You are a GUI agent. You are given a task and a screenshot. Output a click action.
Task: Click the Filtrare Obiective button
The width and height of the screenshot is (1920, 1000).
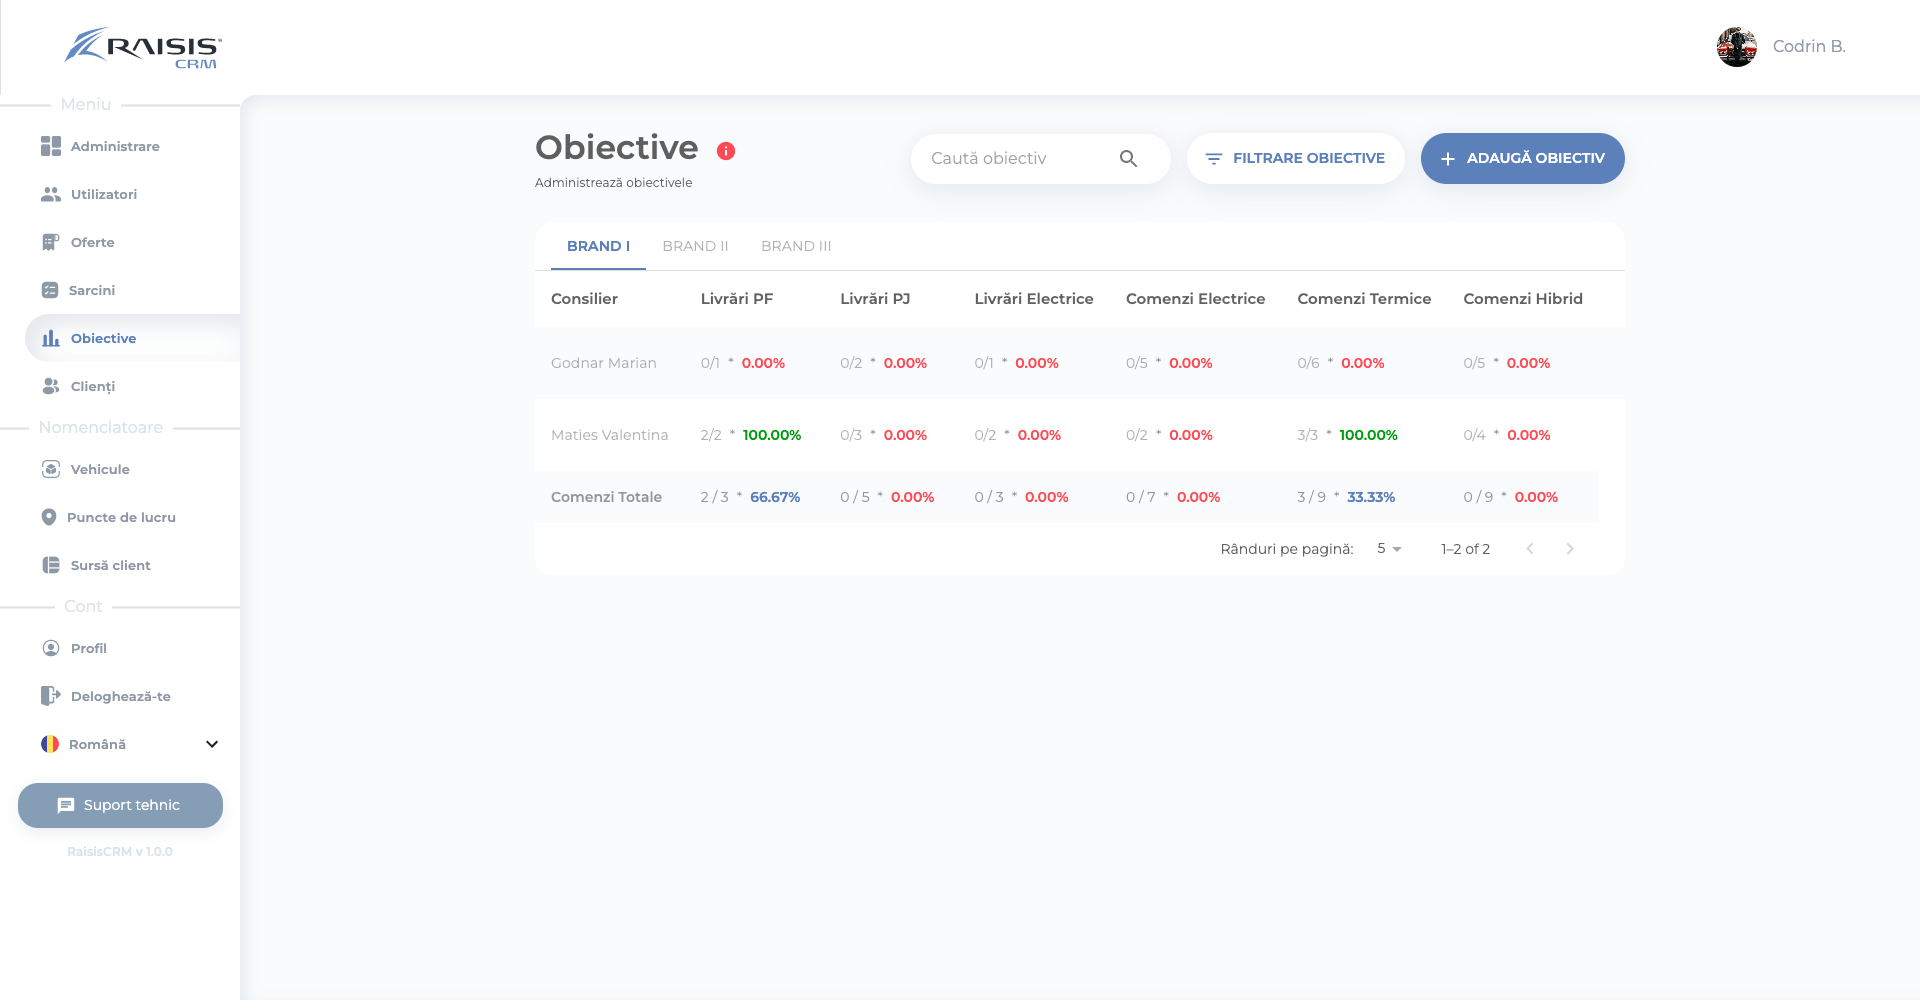click(1295, 158)
